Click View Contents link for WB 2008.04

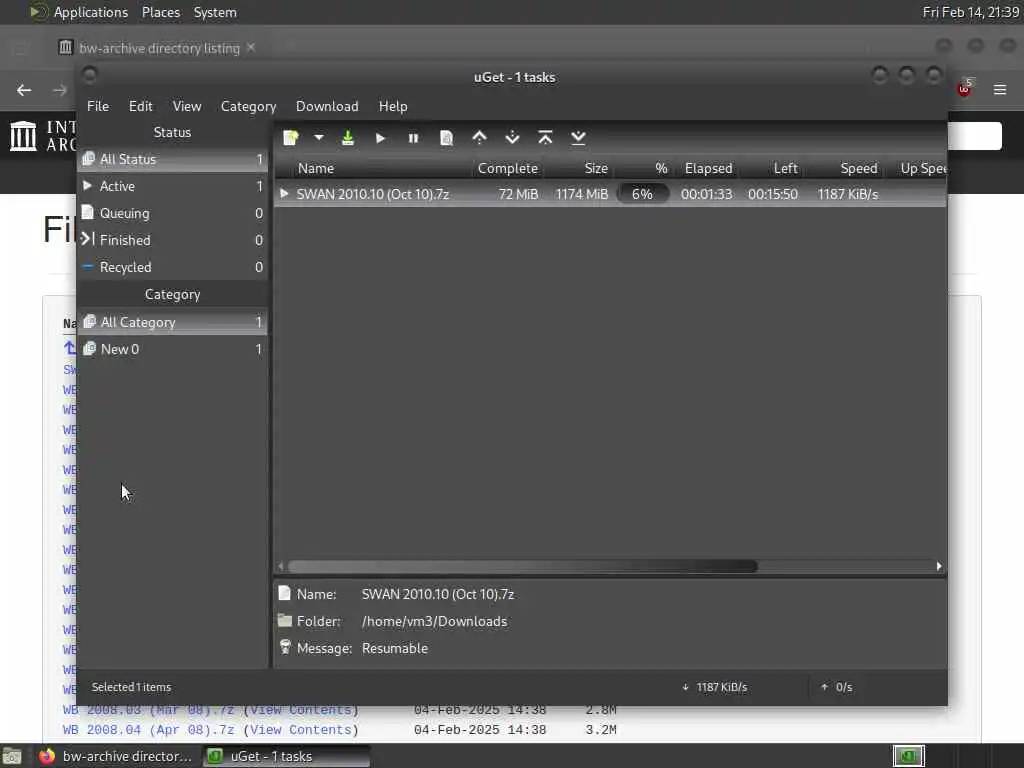301,730
